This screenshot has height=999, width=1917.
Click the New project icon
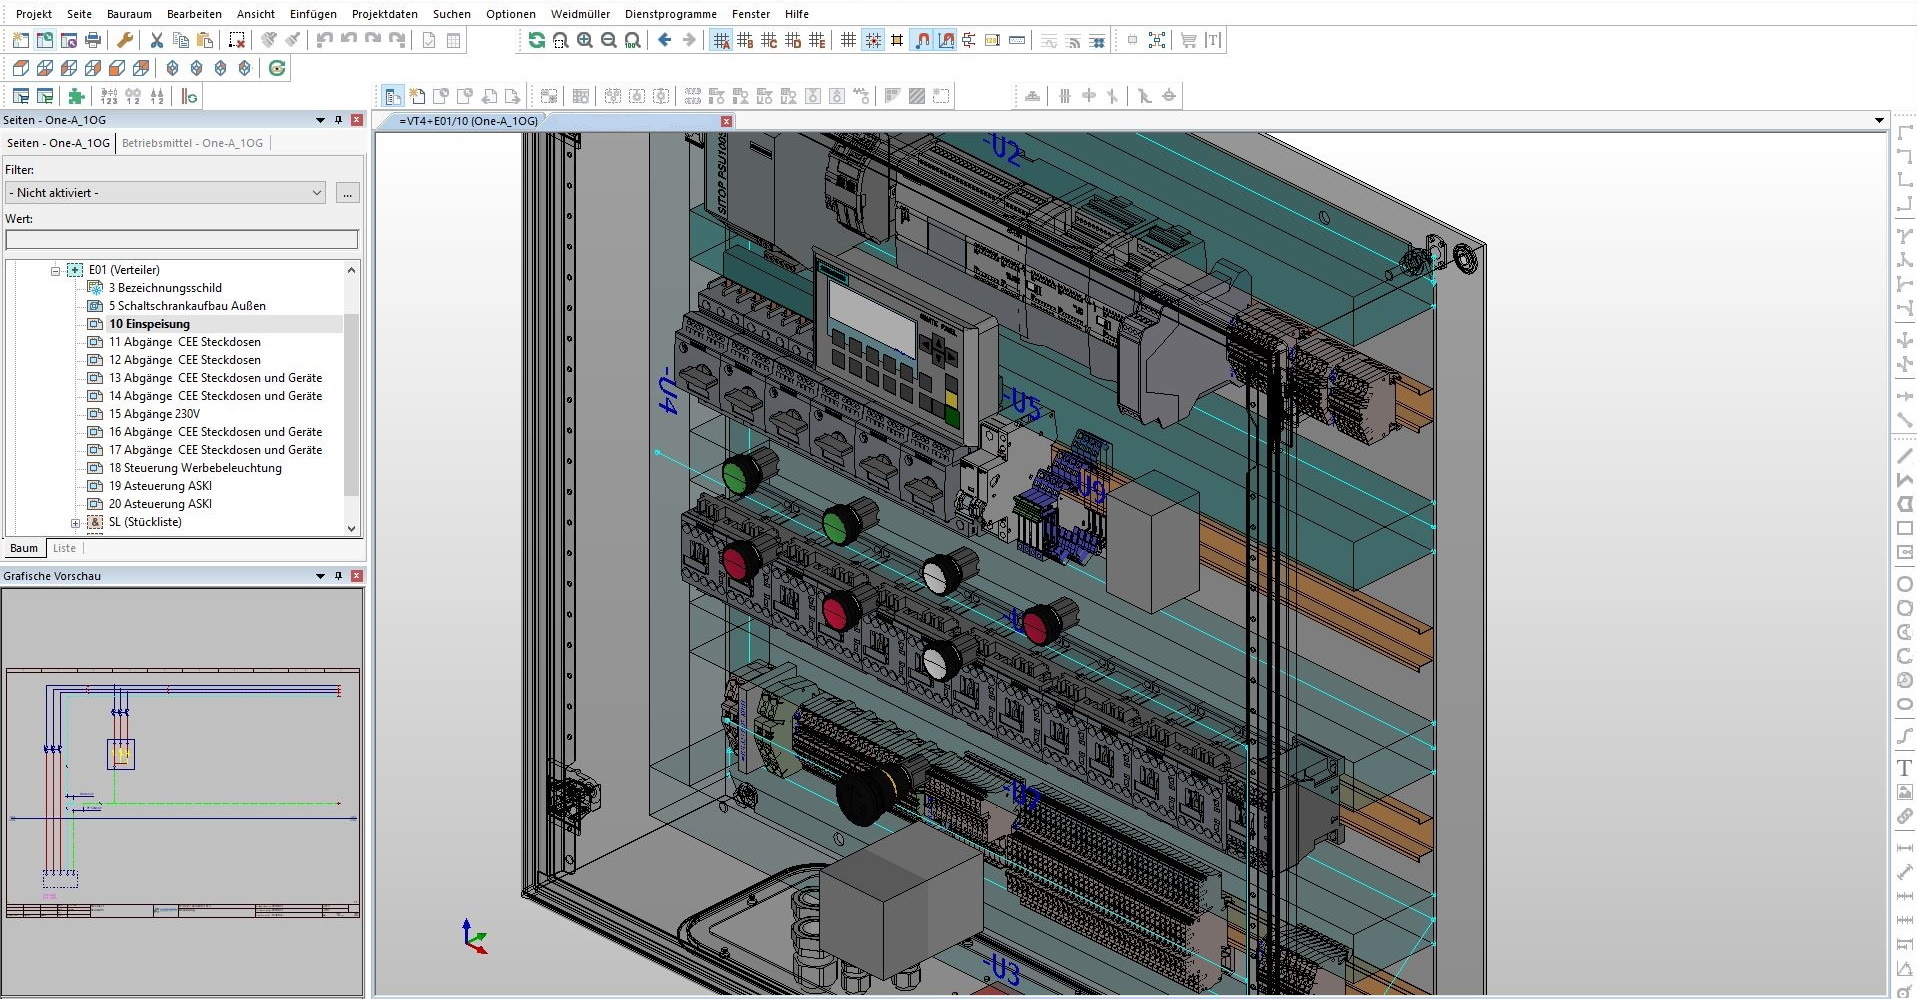coord(20,40)
